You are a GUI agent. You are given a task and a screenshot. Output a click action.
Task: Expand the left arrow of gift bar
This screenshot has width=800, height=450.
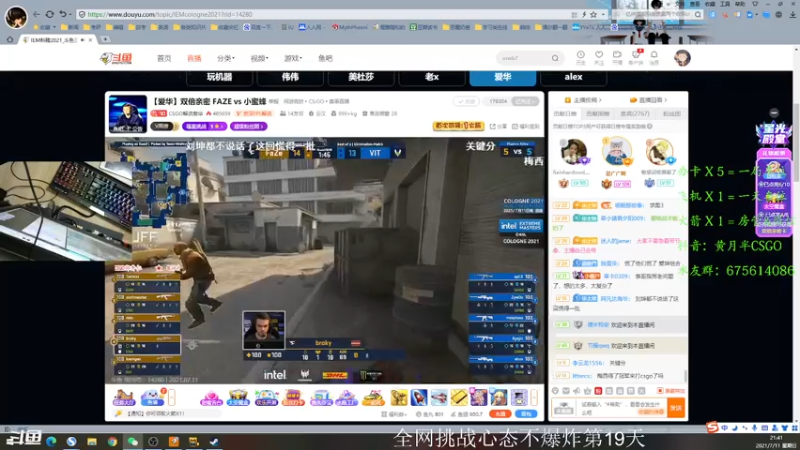[172, 397]
